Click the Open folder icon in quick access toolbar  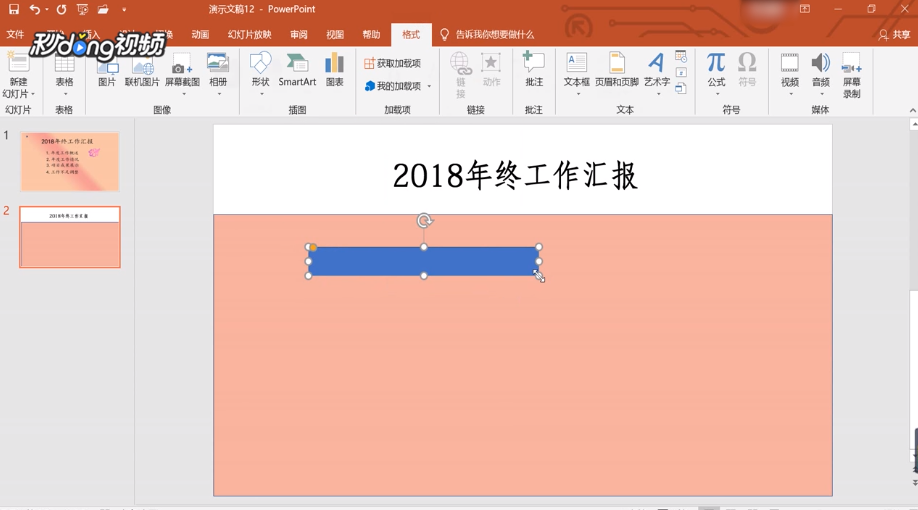[x=103, y=9]
